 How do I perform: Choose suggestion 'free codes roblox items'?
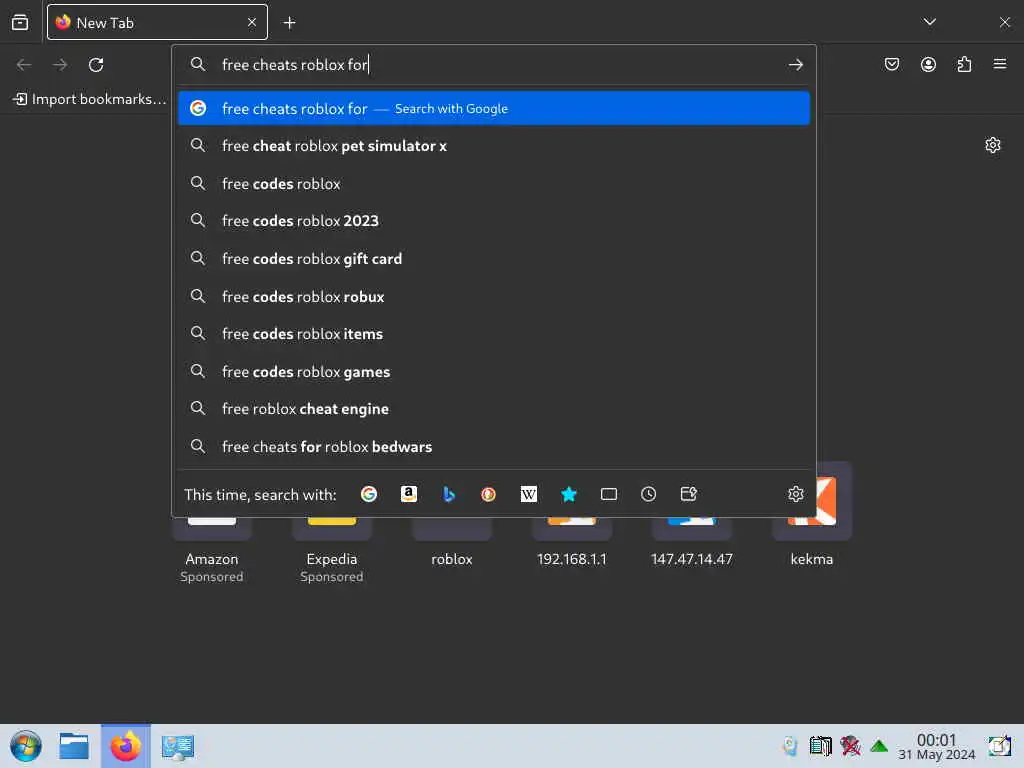(x=494, y=334)
